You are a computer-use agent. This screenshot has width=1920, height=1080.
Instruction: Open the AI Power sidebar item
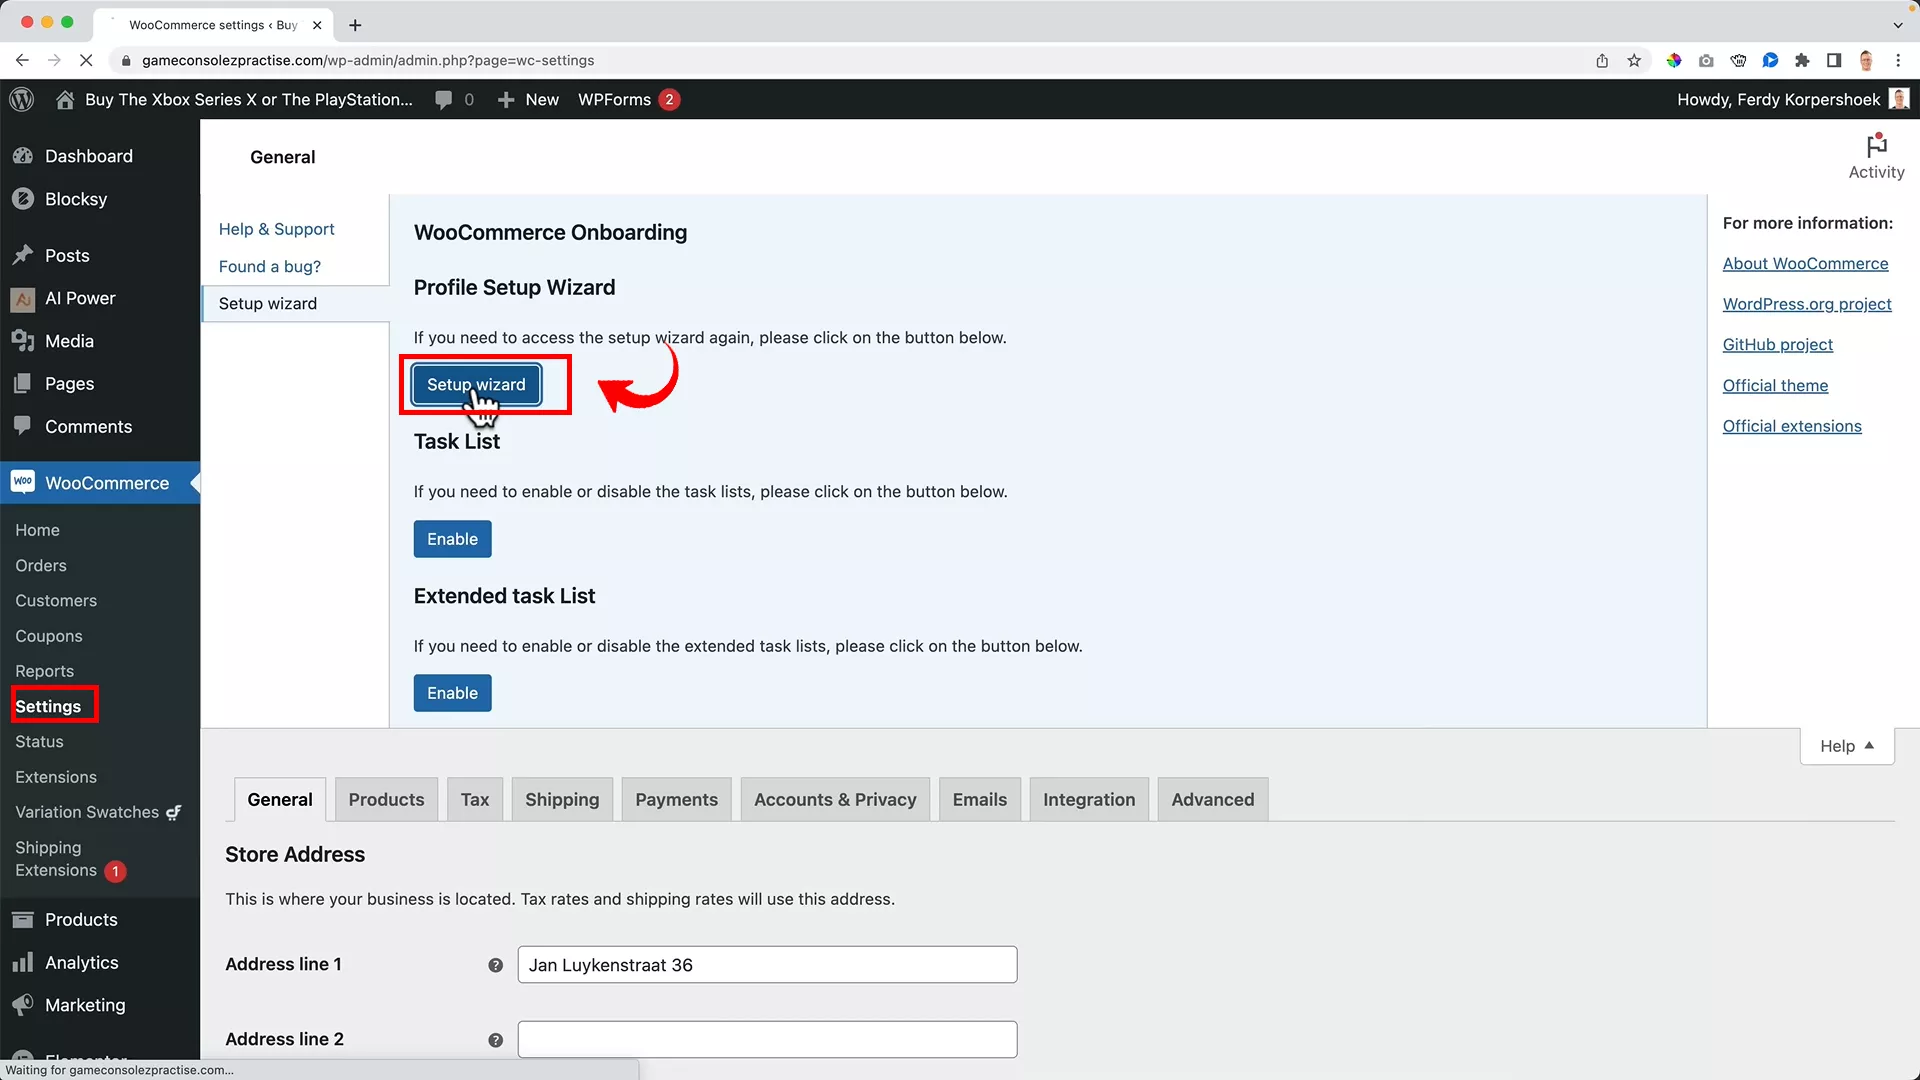coord(78,298)
